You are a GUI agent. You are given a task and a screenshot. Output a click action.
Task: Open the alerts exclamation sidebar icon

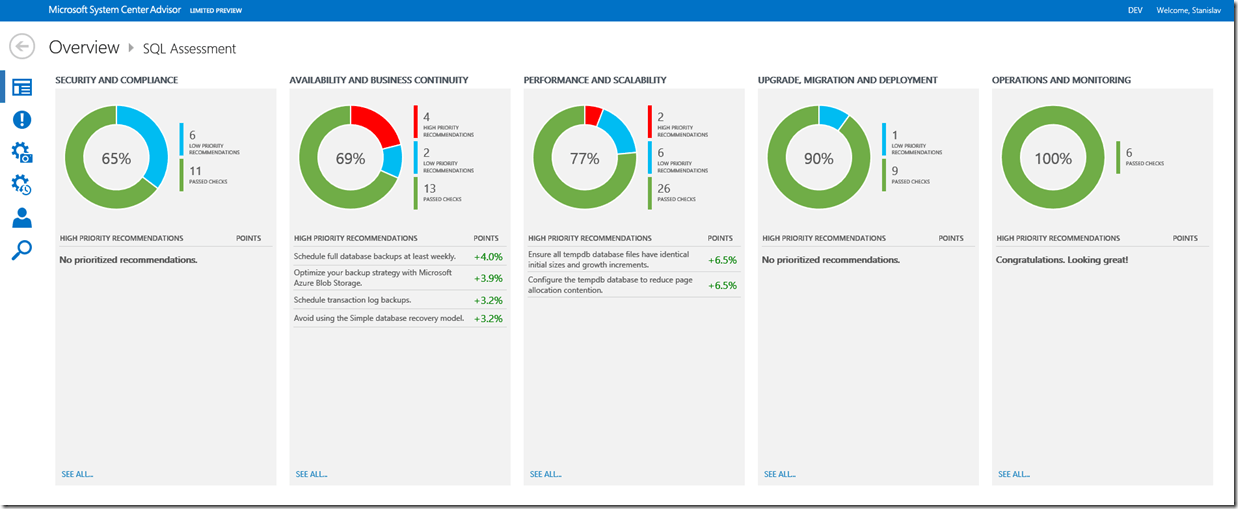(21, 120)
